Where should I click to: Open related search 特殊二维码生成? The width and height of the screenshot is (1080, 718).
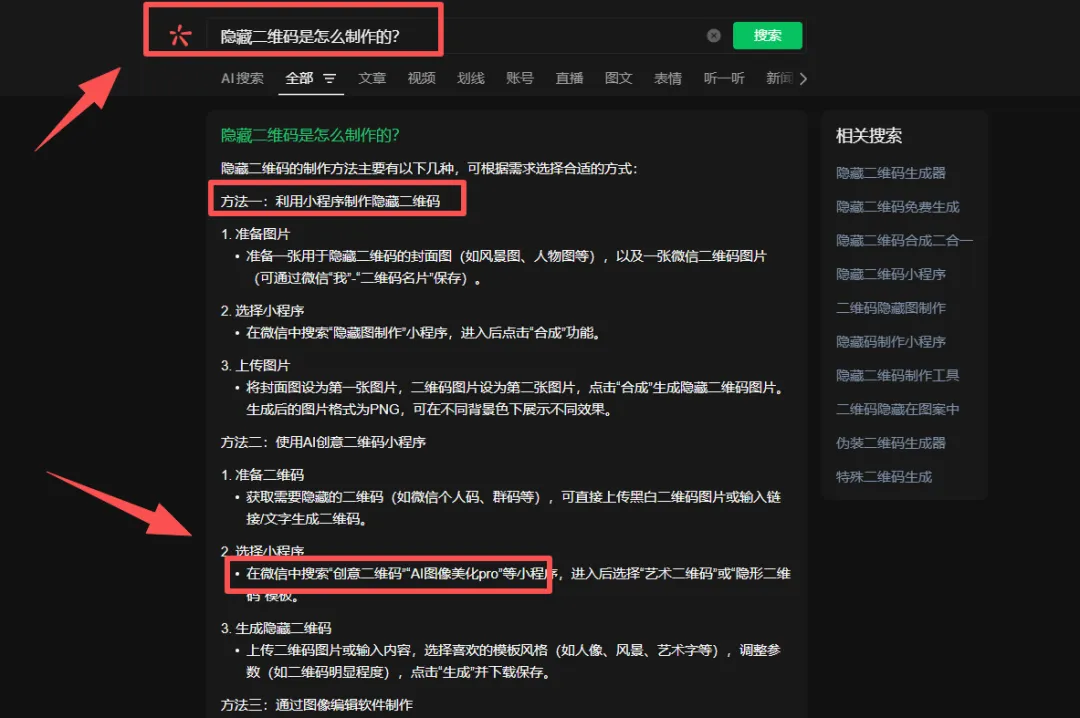coord(884,477)
